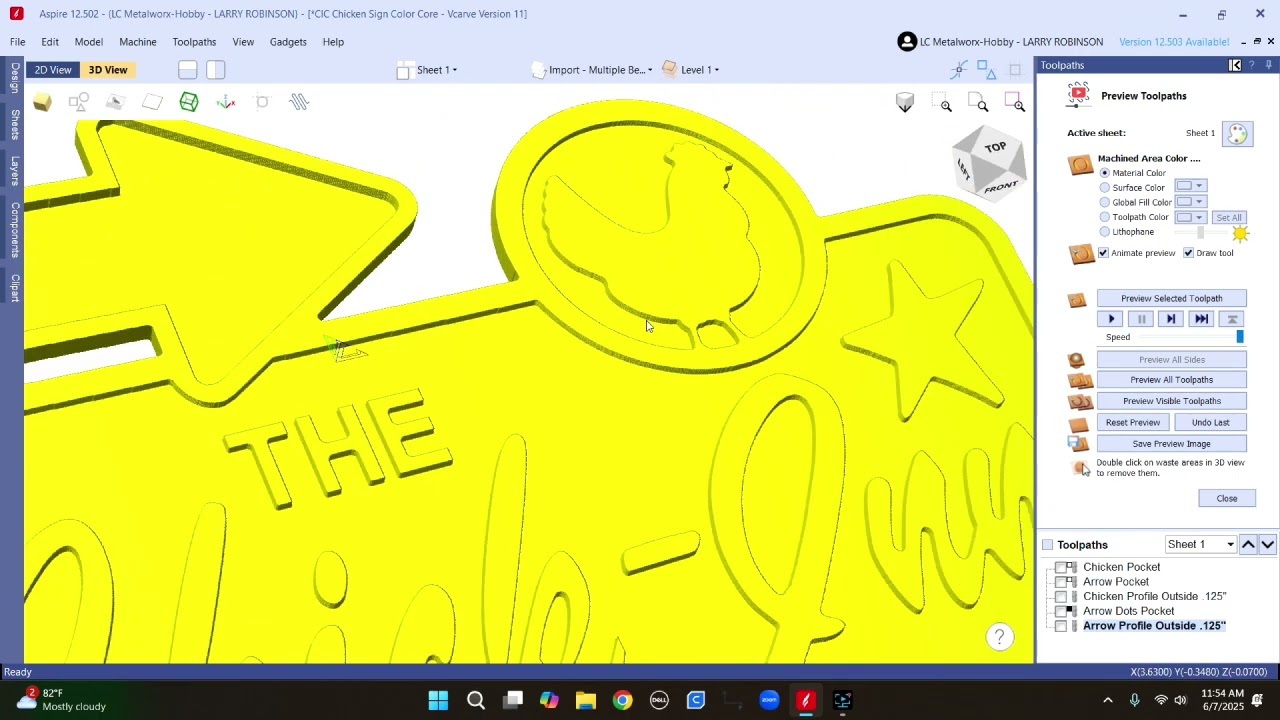
Task: Click the grey shapes vector icon
Action: tap(79, 102)
